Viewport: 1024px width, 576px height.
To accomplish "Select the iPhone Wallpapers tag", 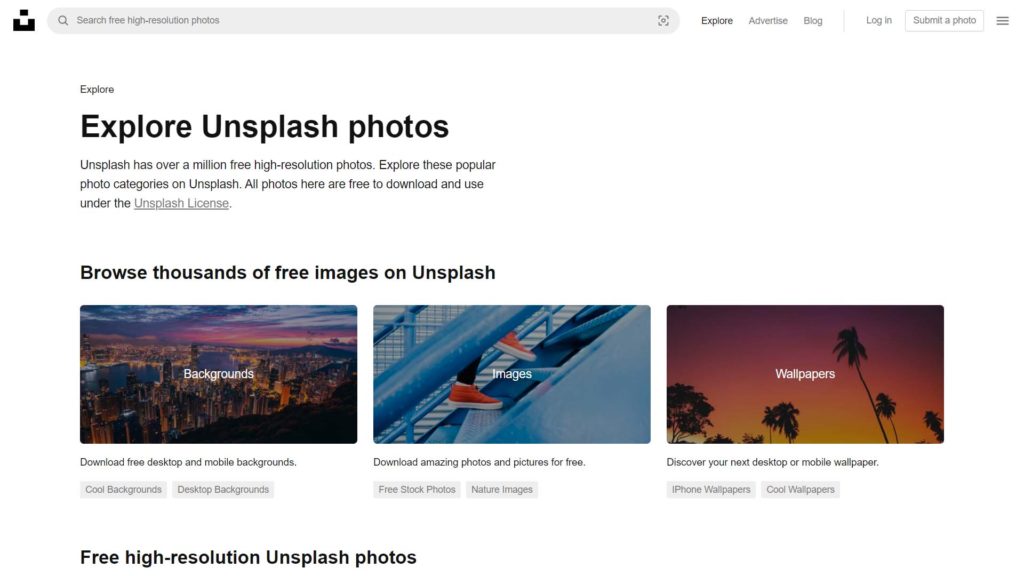I will (x=711, y=490).
